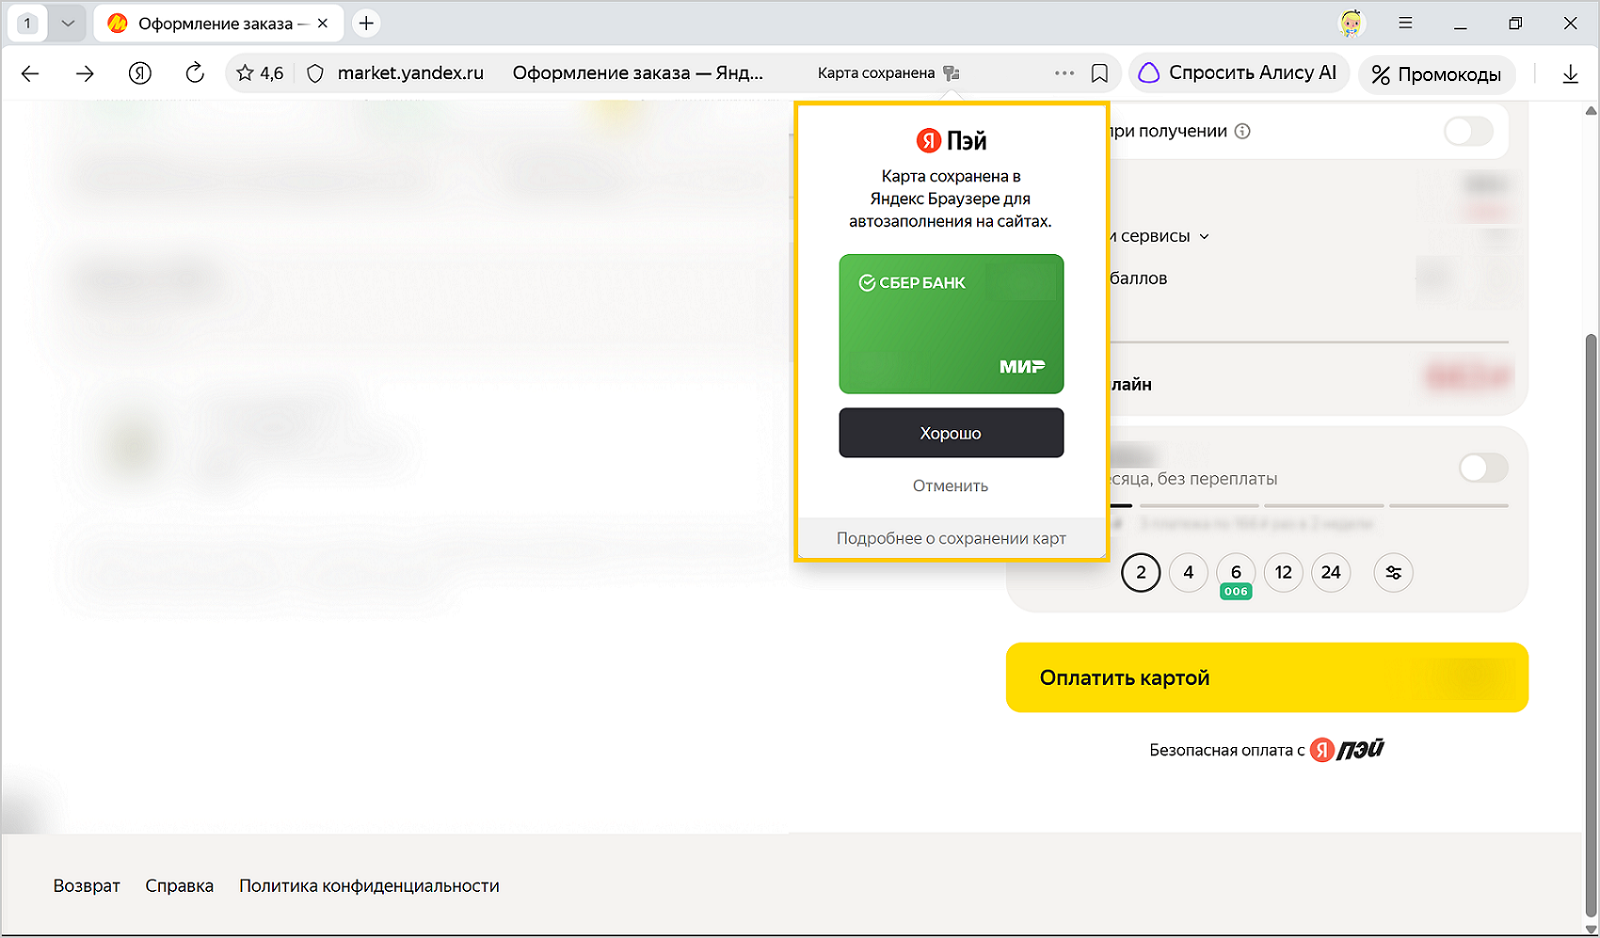Ask Алиса AI assistant

coord(1239,73)
